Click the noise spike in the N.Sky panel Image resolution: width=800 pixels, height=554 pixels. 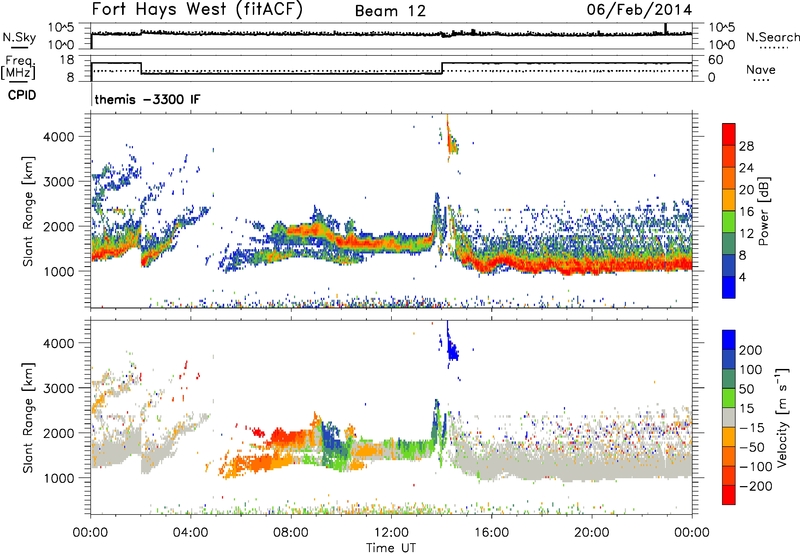point(665,29)
